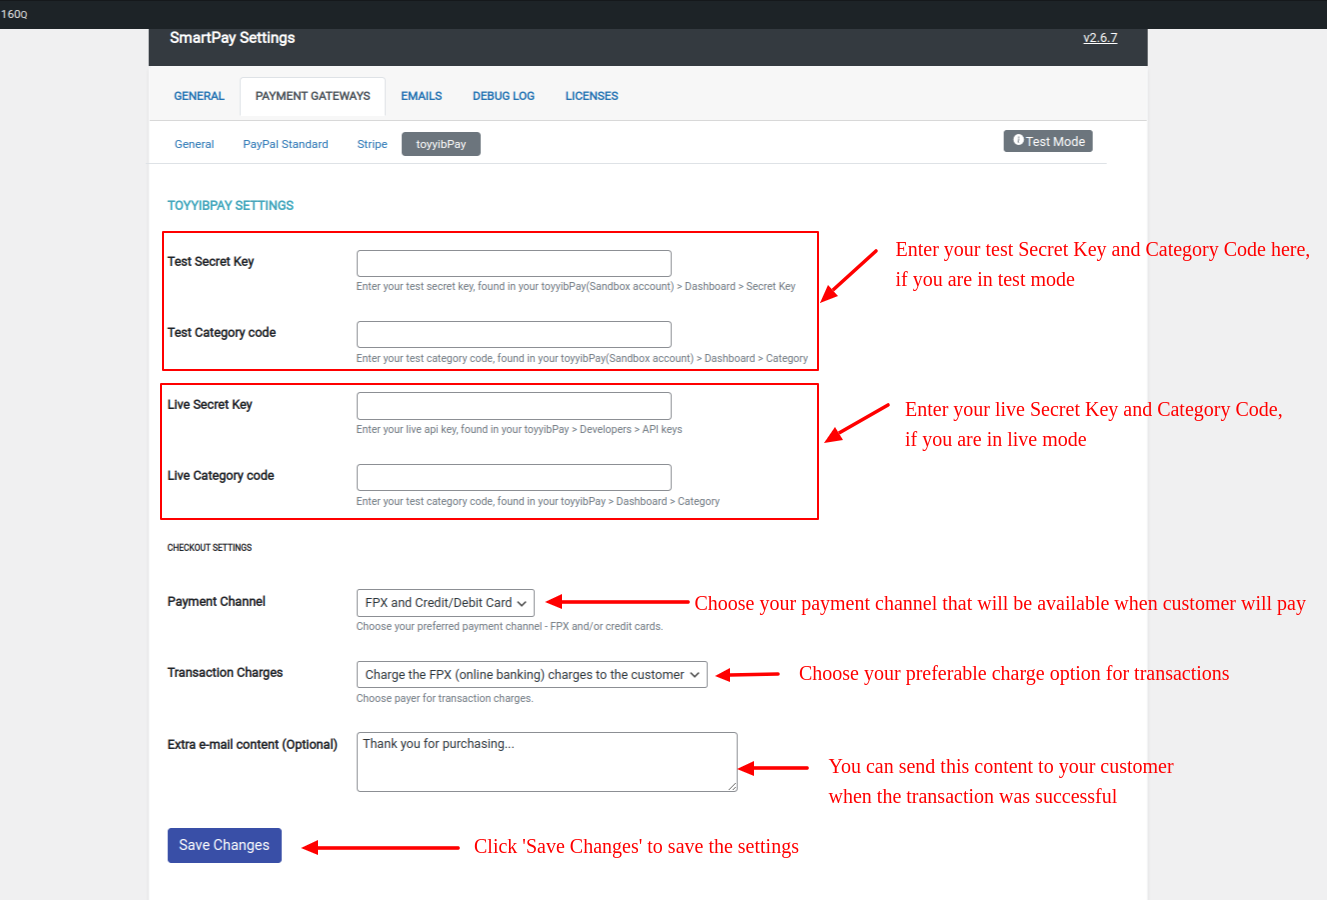Click the 'Payment Channel' label
Viewport: 1327px width, 900px height.
216,602
